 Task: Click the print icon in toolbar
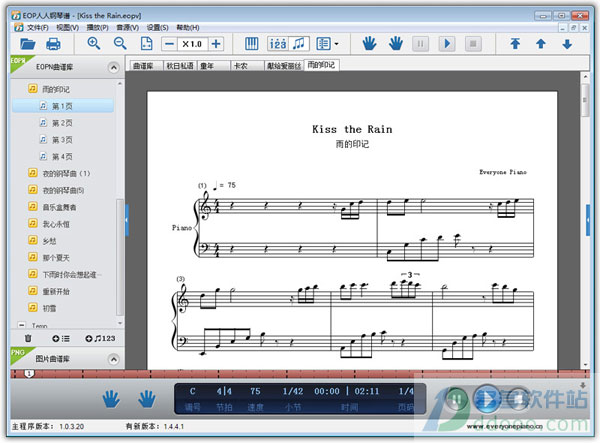[x=53, y=44]
